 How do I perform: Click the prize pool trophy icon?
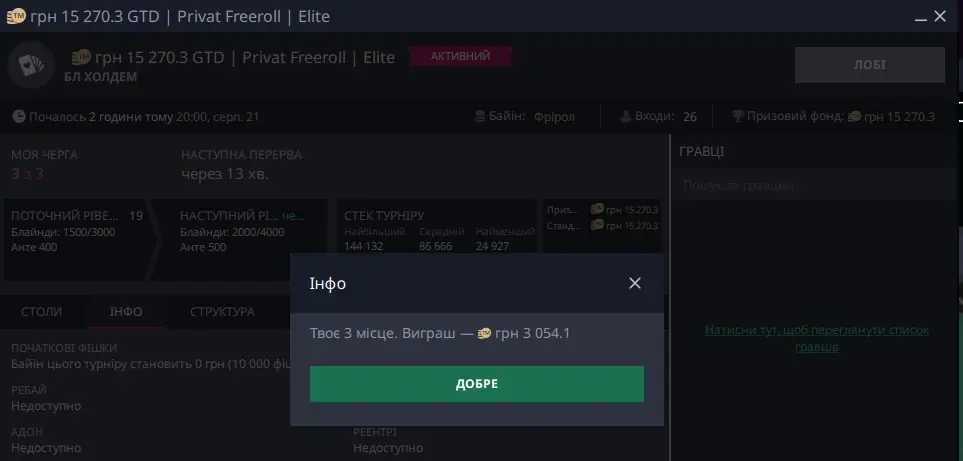coord(738,116)
